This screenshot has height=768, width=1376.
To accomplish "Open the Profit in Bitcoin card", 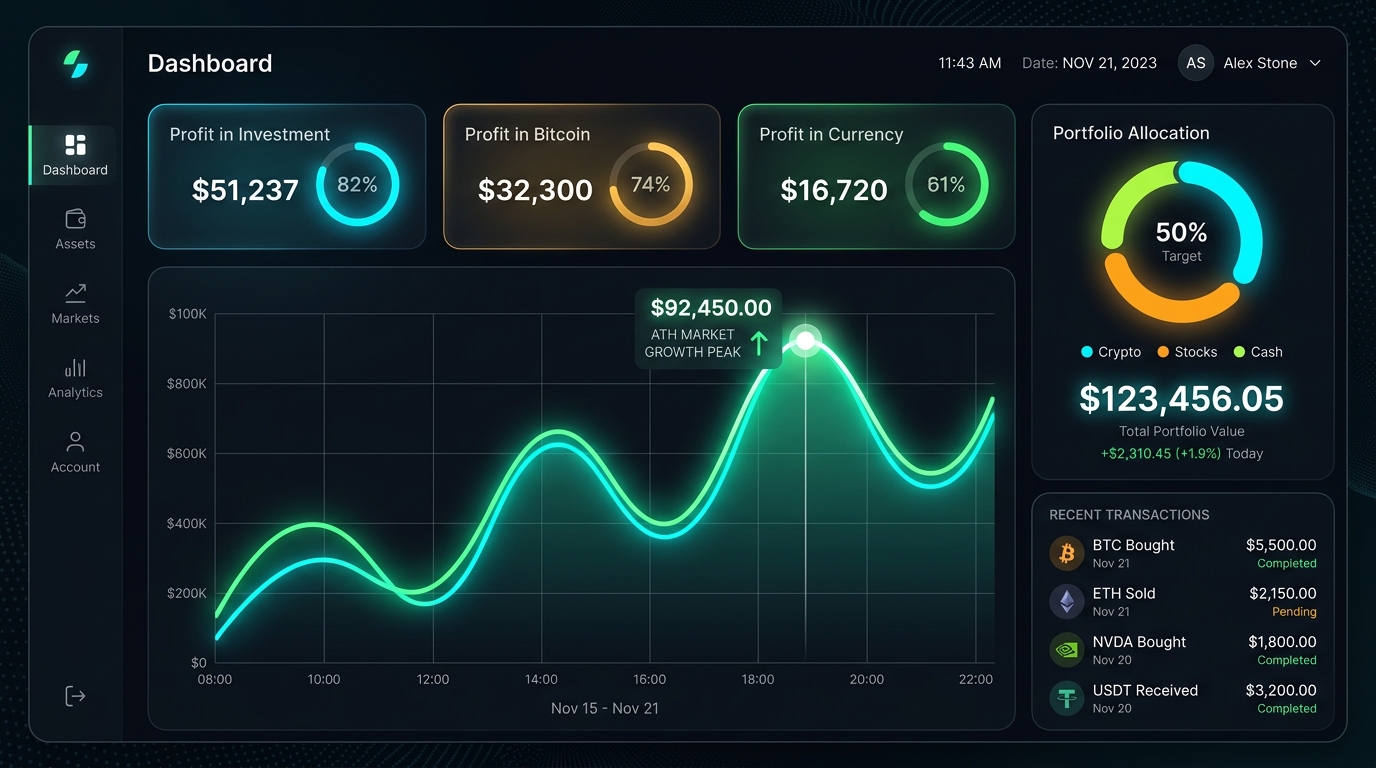I will (582, 176).
